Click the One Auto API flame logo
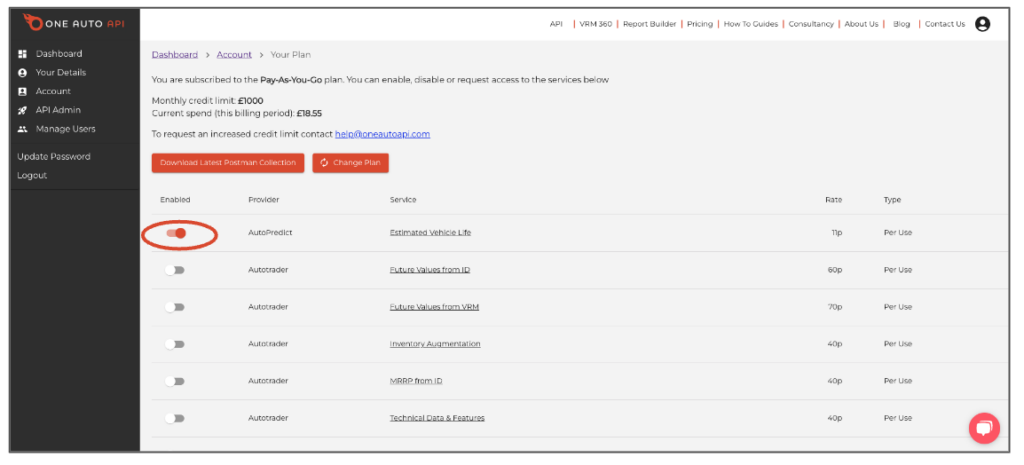 tap(32, 22)
